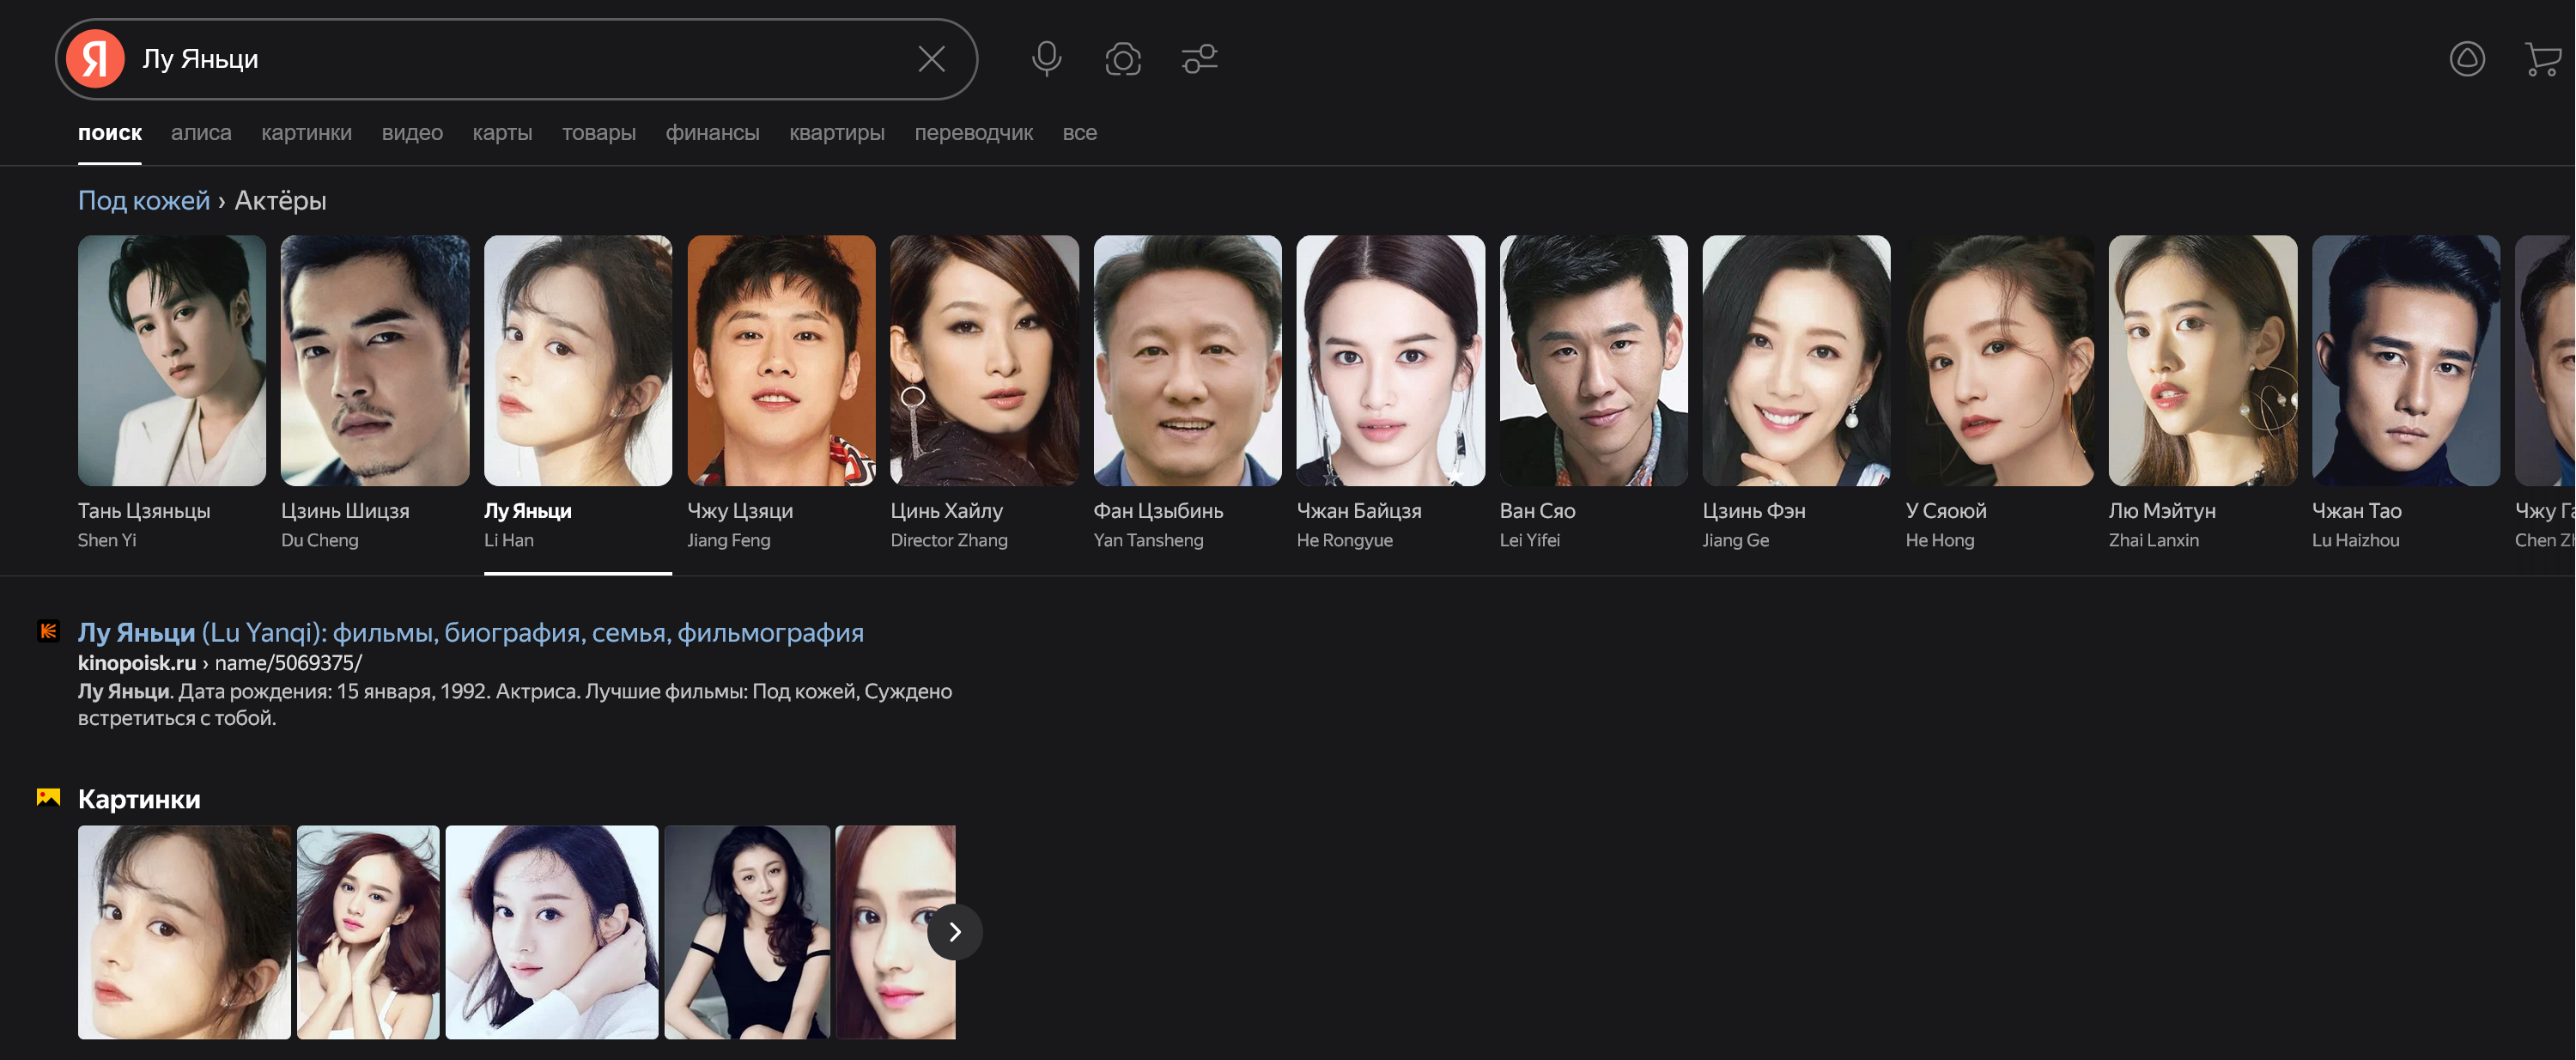This screenshot has width=2576, height=1060.
Task: Open the все tab to show more services
Action: point(1079,133)
